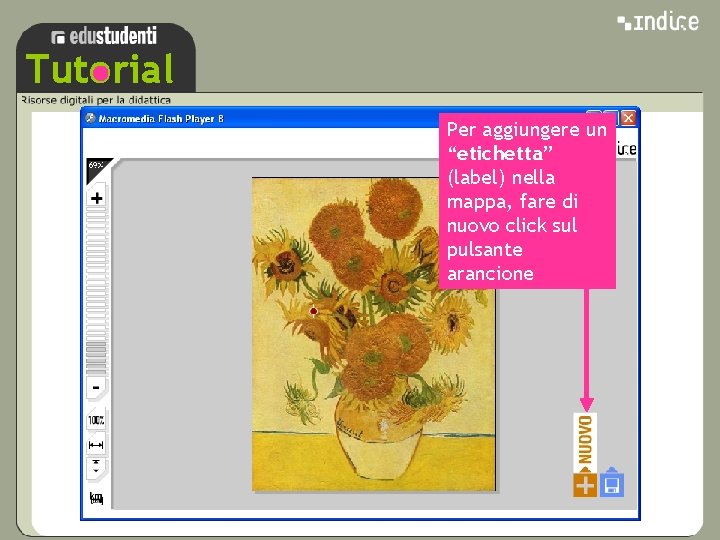This screenshot has height=540, width=720.
Task: Zoom in with the plus button
Action: tap(96, 198)
